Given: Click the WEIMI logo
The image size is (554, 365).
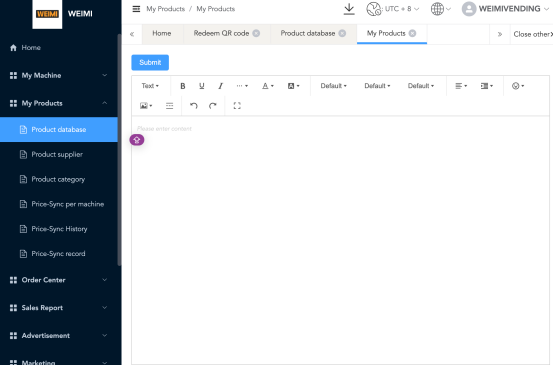Looking at the screenshot, I should tap(47, 14).
